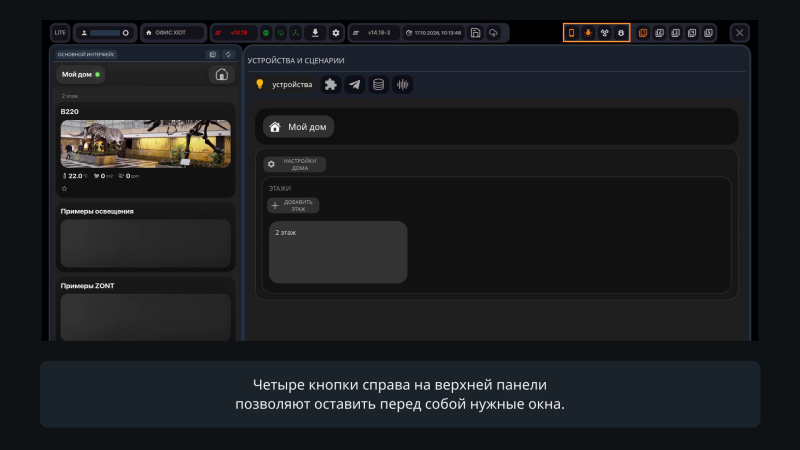Click the УСТРОЙСТВА И СЦЕНАРИИ heading
The width and height of the screenshot is (800, 450).
pos(296,61)
